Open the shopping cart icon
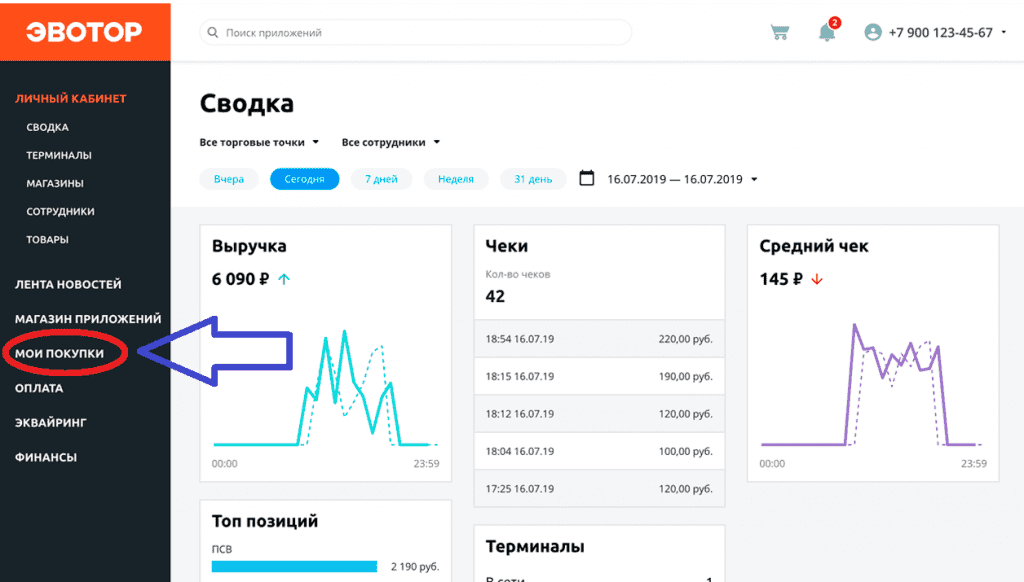 coord(780,33)
